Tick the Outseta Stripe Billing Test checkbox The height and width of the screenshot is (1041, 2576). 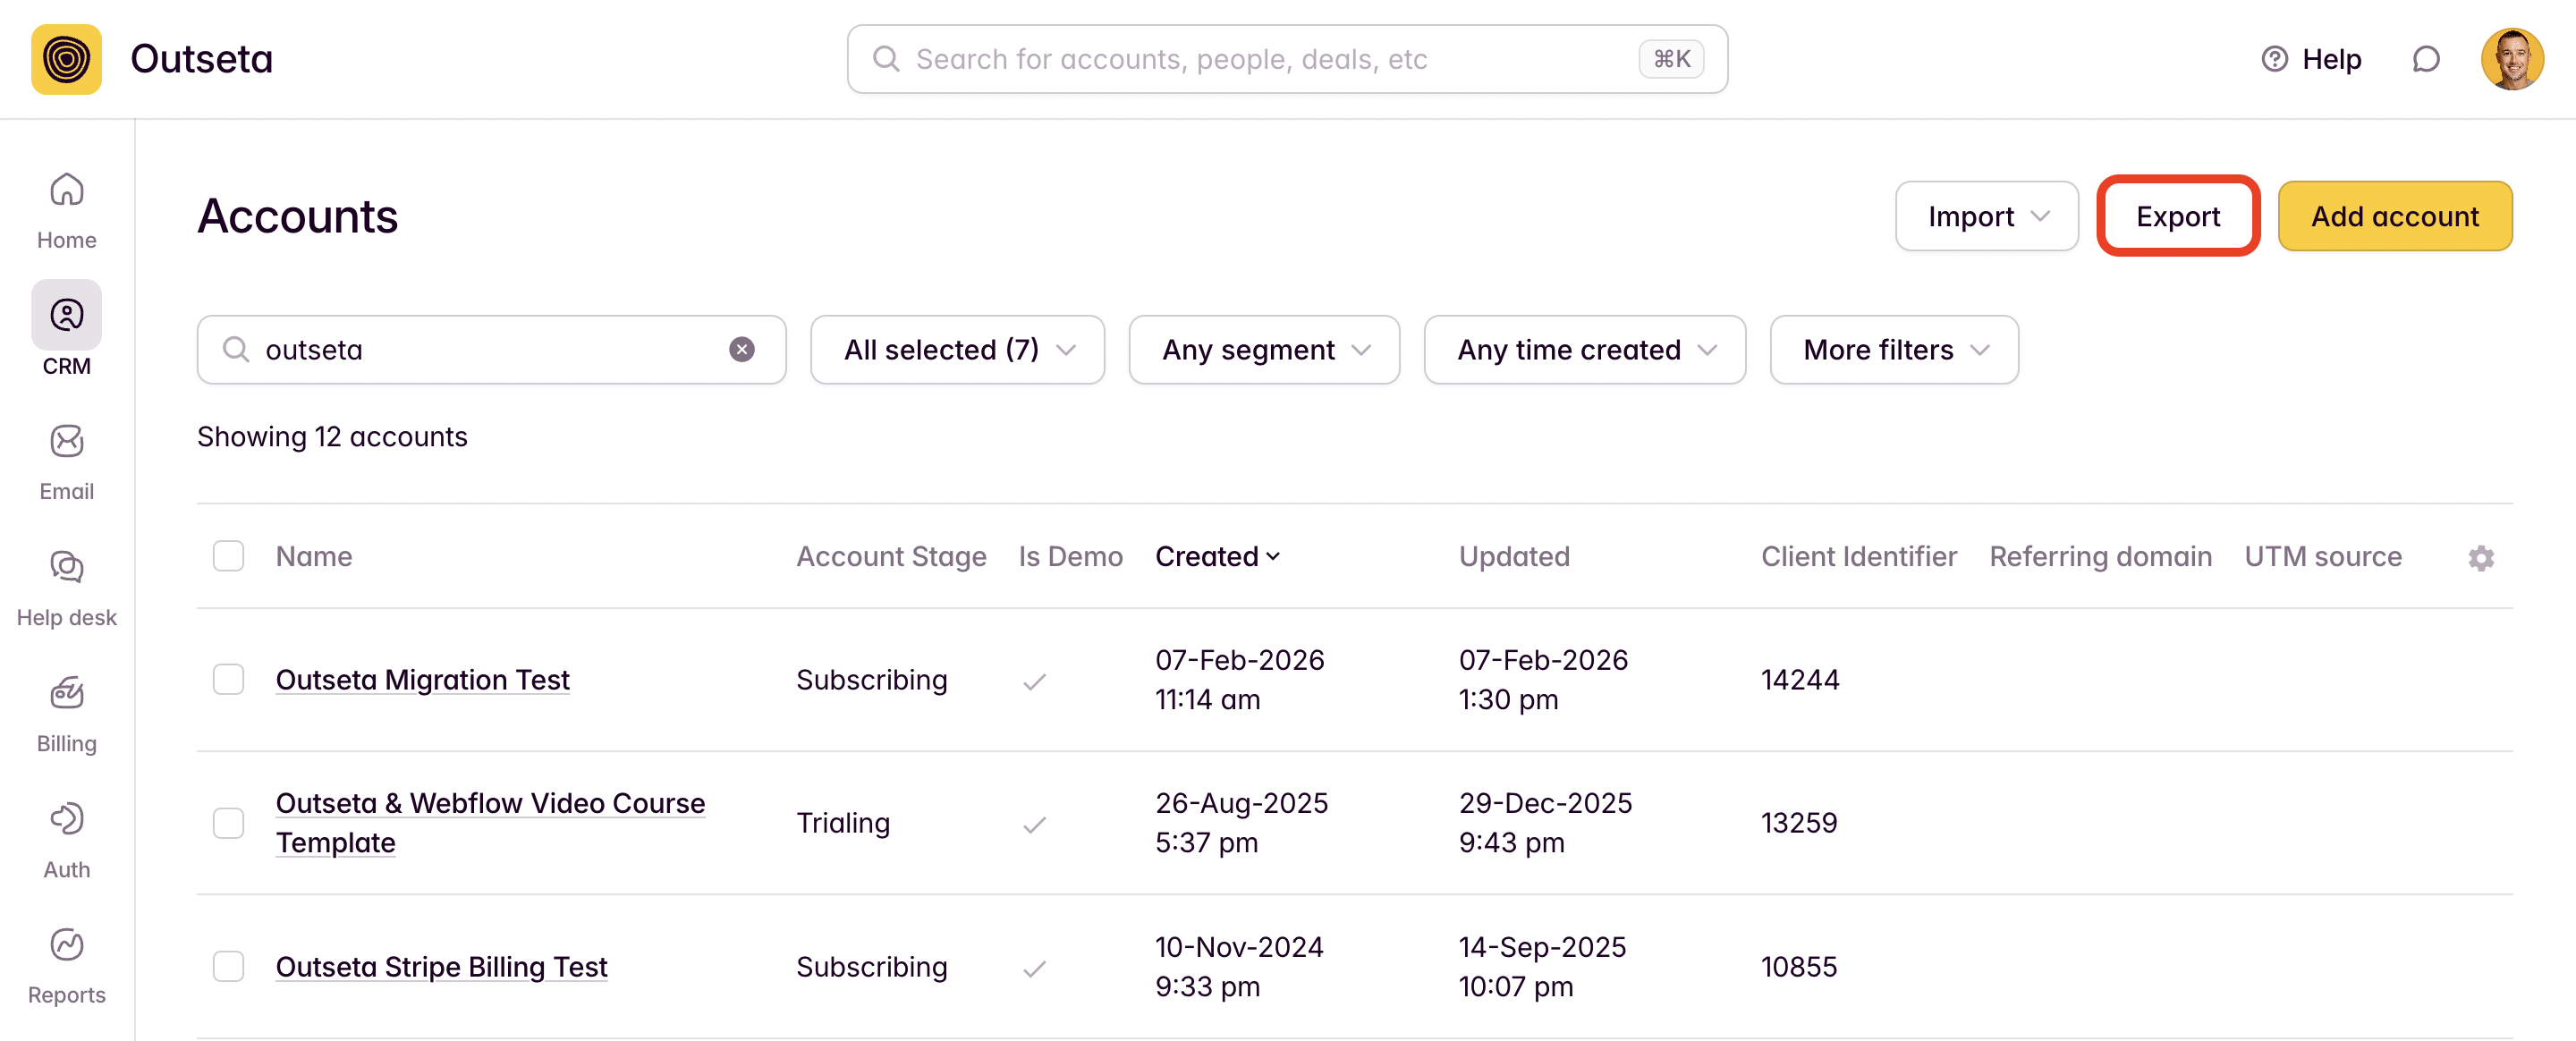(228, 967)
